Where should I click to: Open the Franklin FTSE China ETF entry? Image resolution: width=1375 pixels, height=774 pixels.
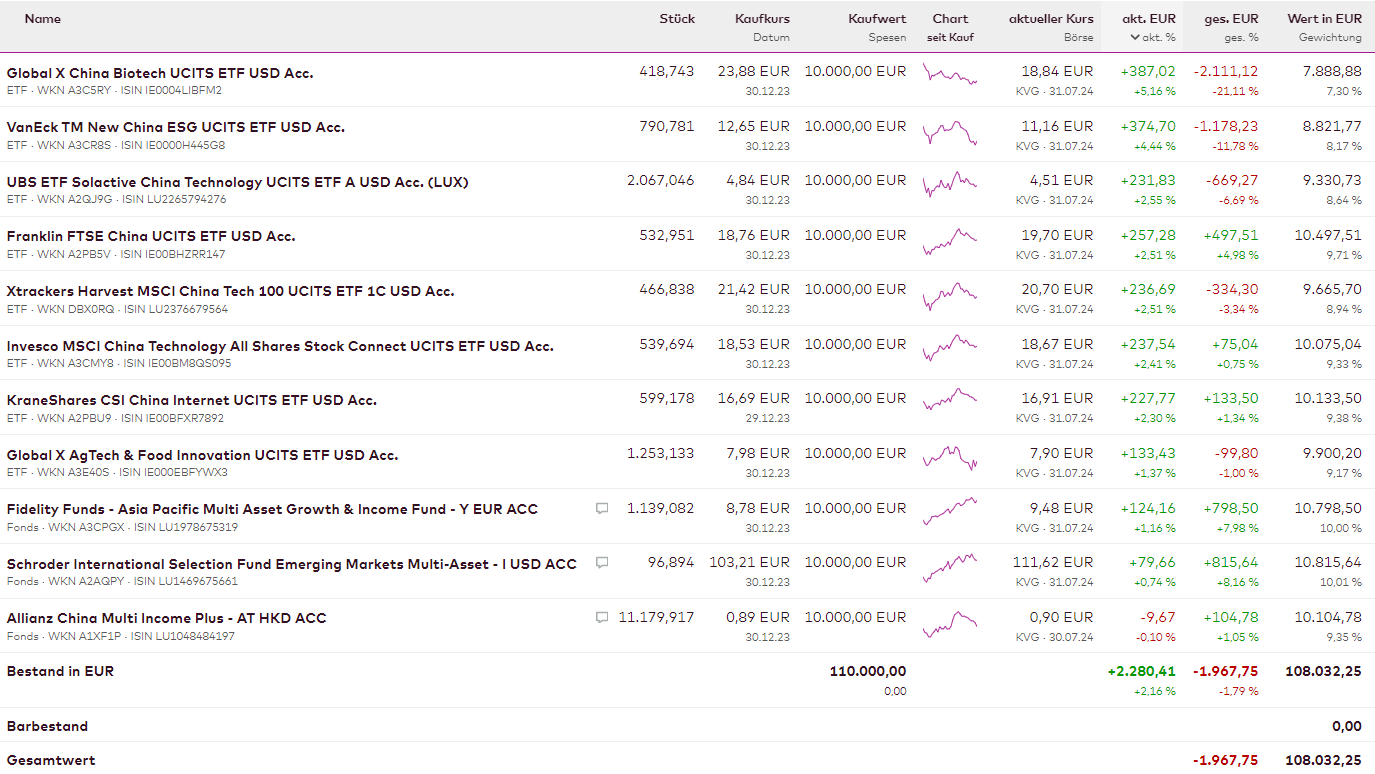point(151,236)
